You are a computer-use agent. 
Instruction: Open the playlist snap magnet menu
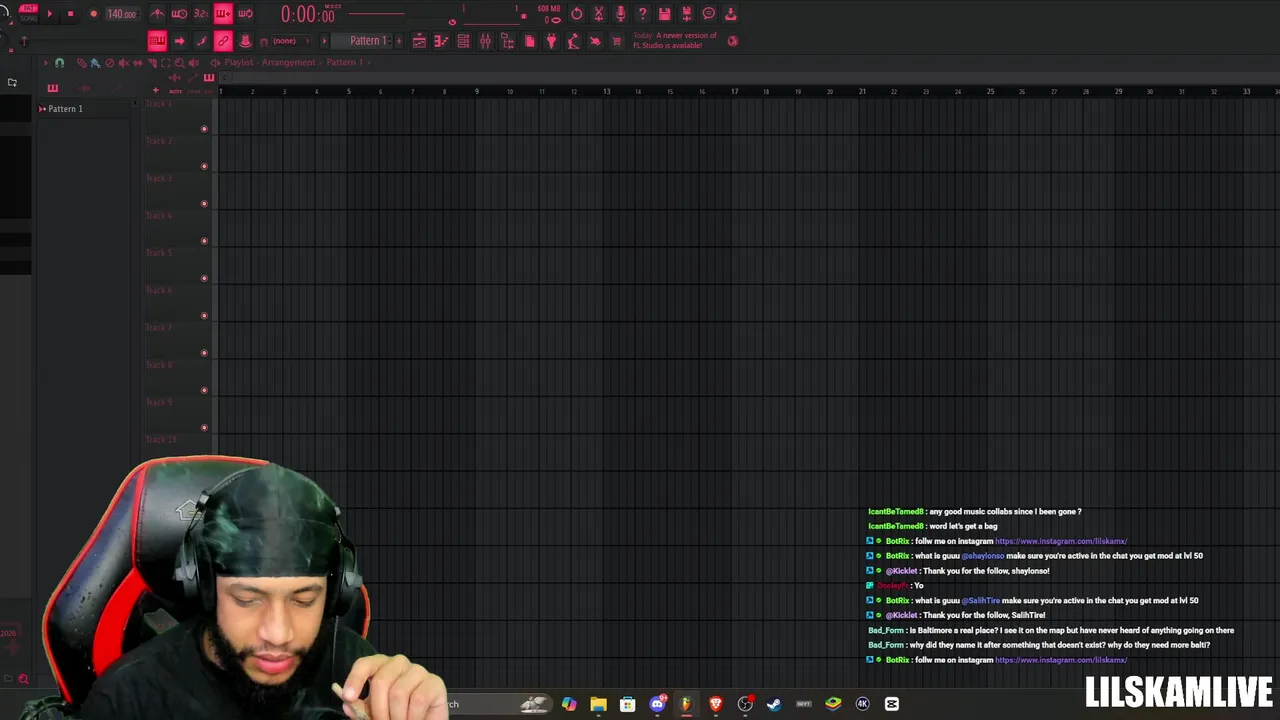(59, 63)
